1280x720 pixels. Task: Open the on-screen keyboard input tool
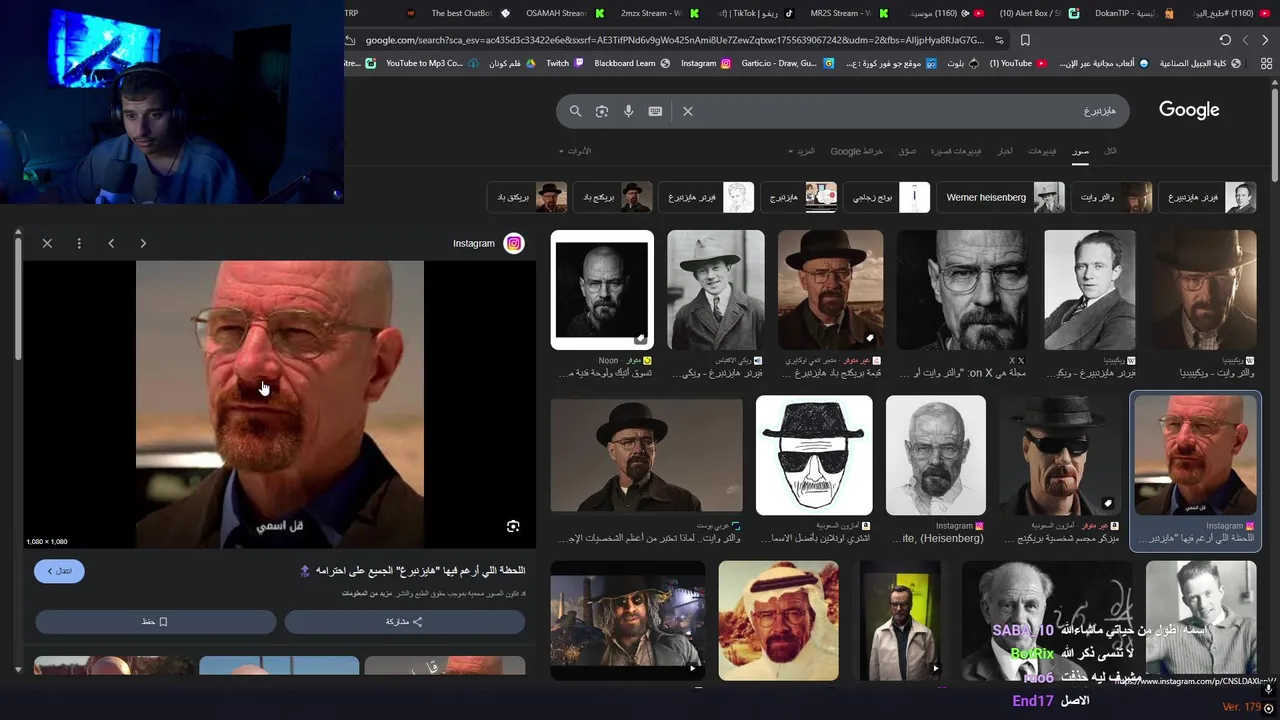[x=655, y=111]
